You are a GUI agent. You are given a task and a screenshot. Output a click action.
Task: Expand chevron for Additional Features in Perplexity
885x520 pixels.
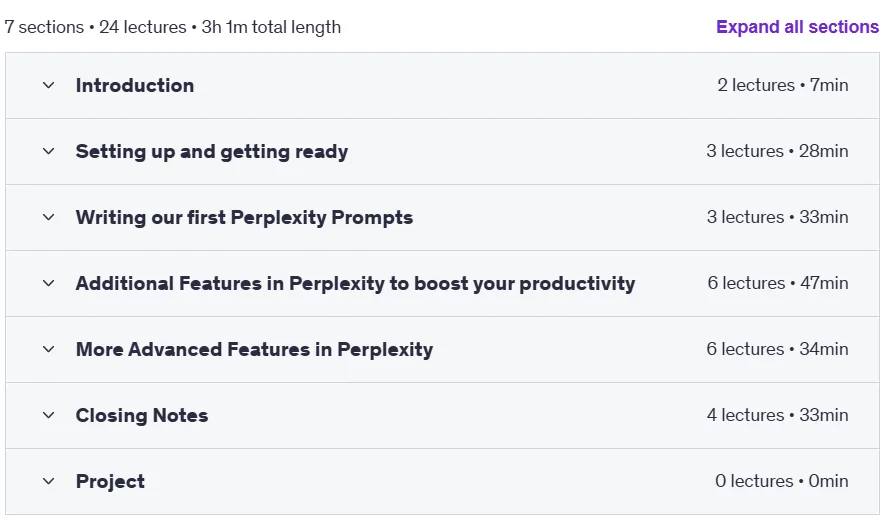point(49,283)
